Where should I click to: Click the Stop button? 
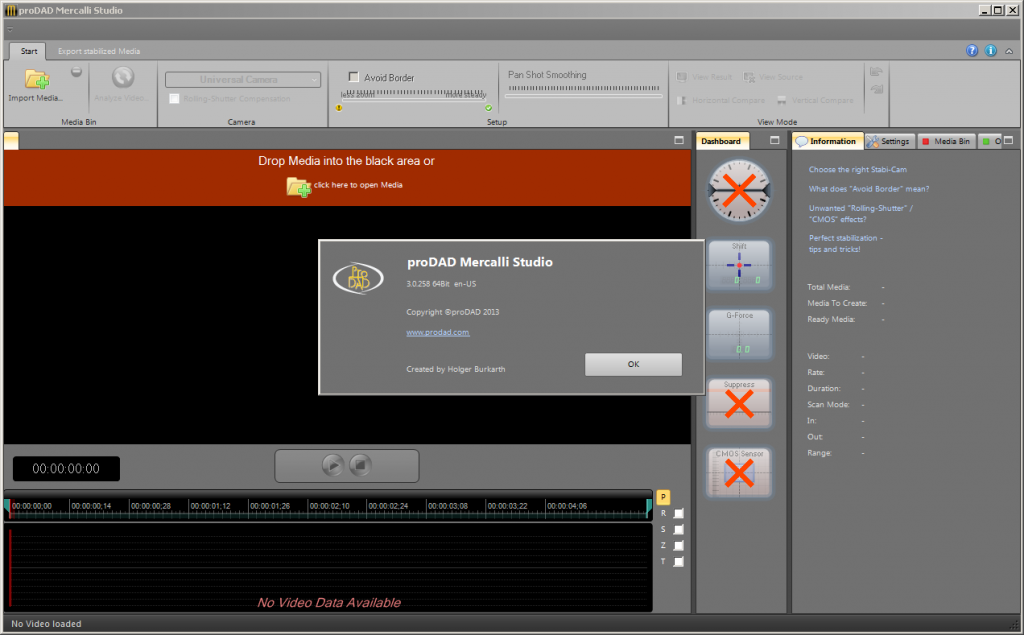tap(360, 465)
